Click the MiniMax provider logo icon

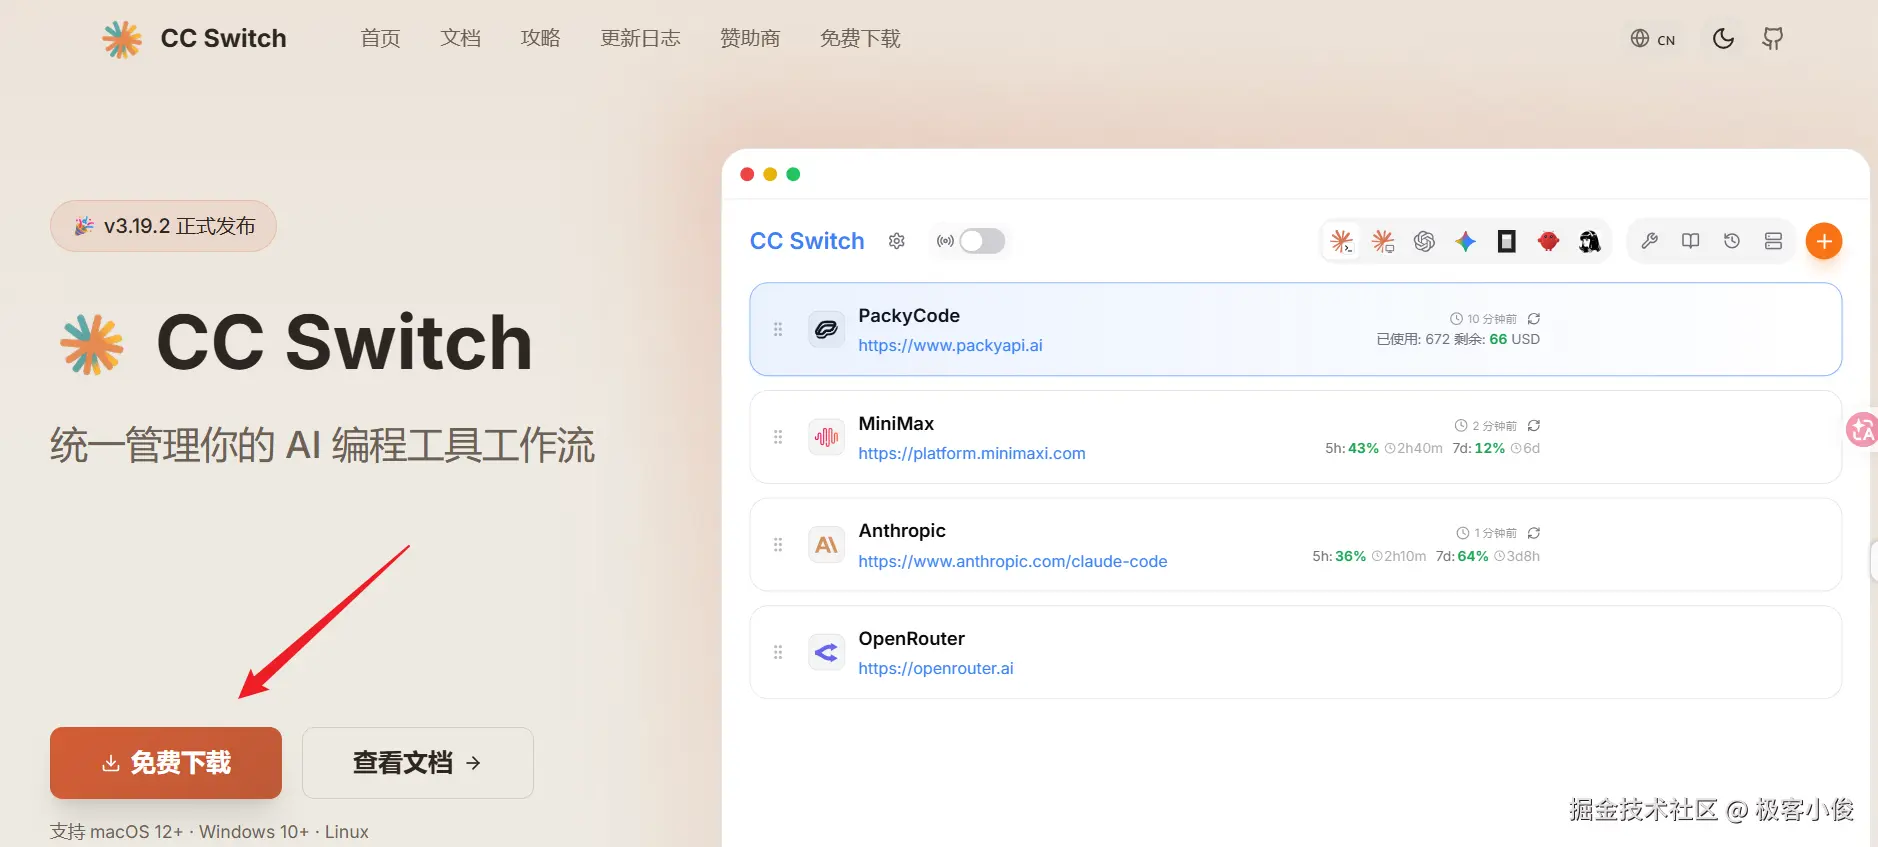pos(826,437)
